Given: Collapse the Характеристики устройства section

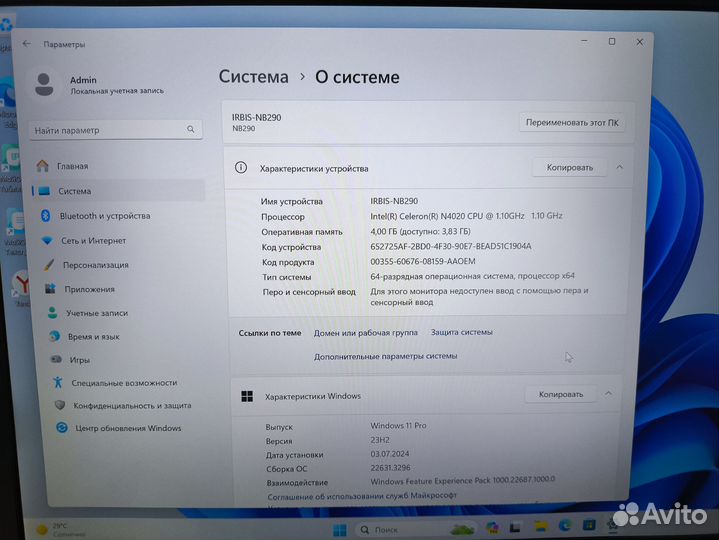Looking at the screenshot, I should point(619,168).
